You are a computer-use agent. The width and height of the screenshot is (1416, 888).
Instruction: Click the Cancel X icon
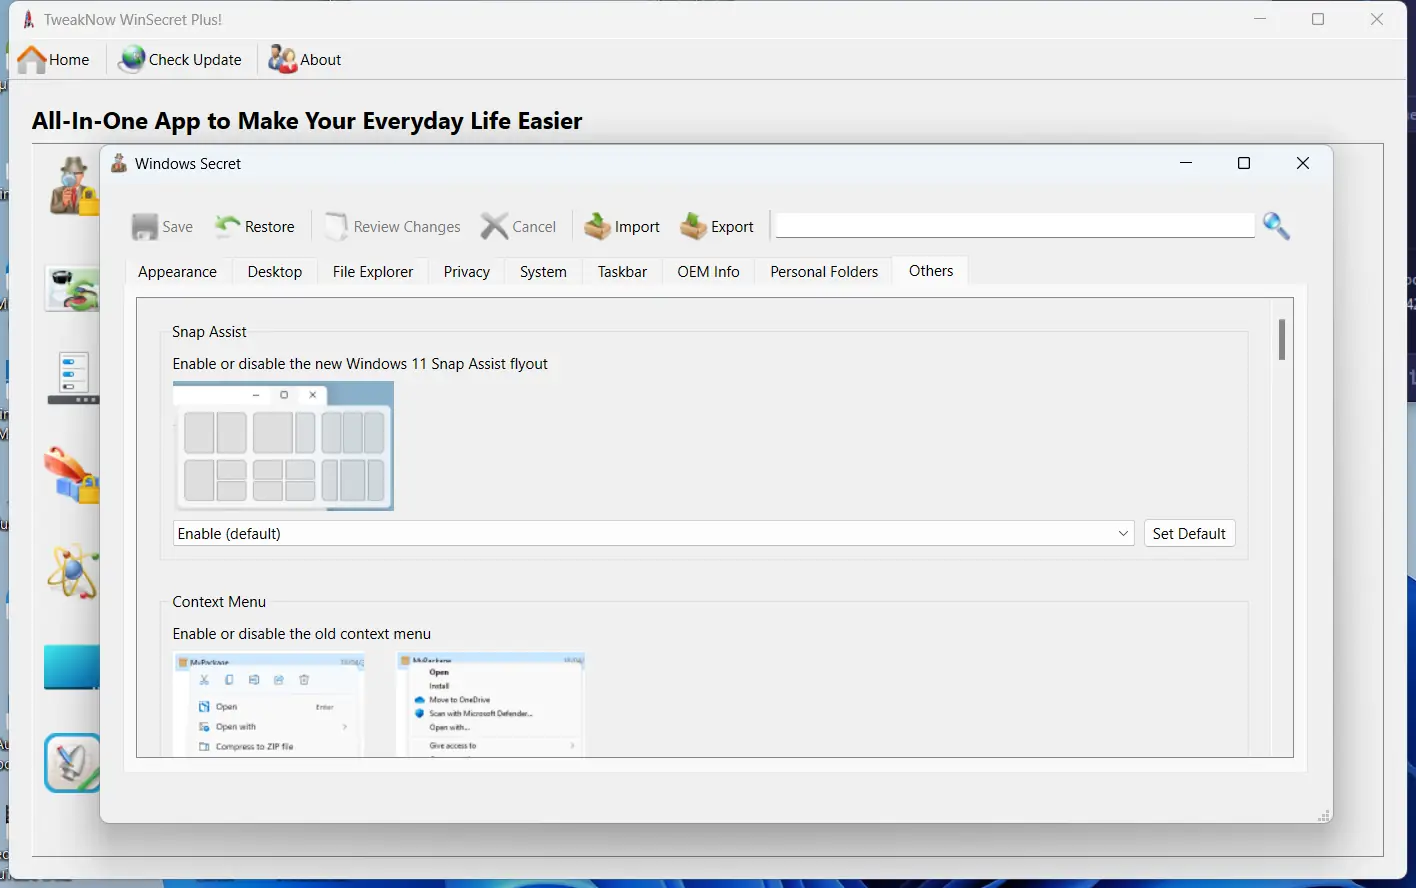[x=494, y=227]
